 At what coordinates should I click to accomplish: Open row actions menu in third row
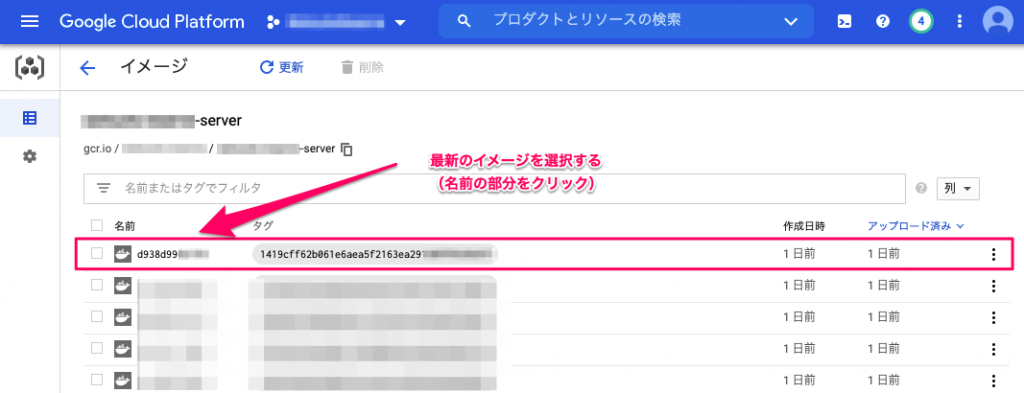993,317
